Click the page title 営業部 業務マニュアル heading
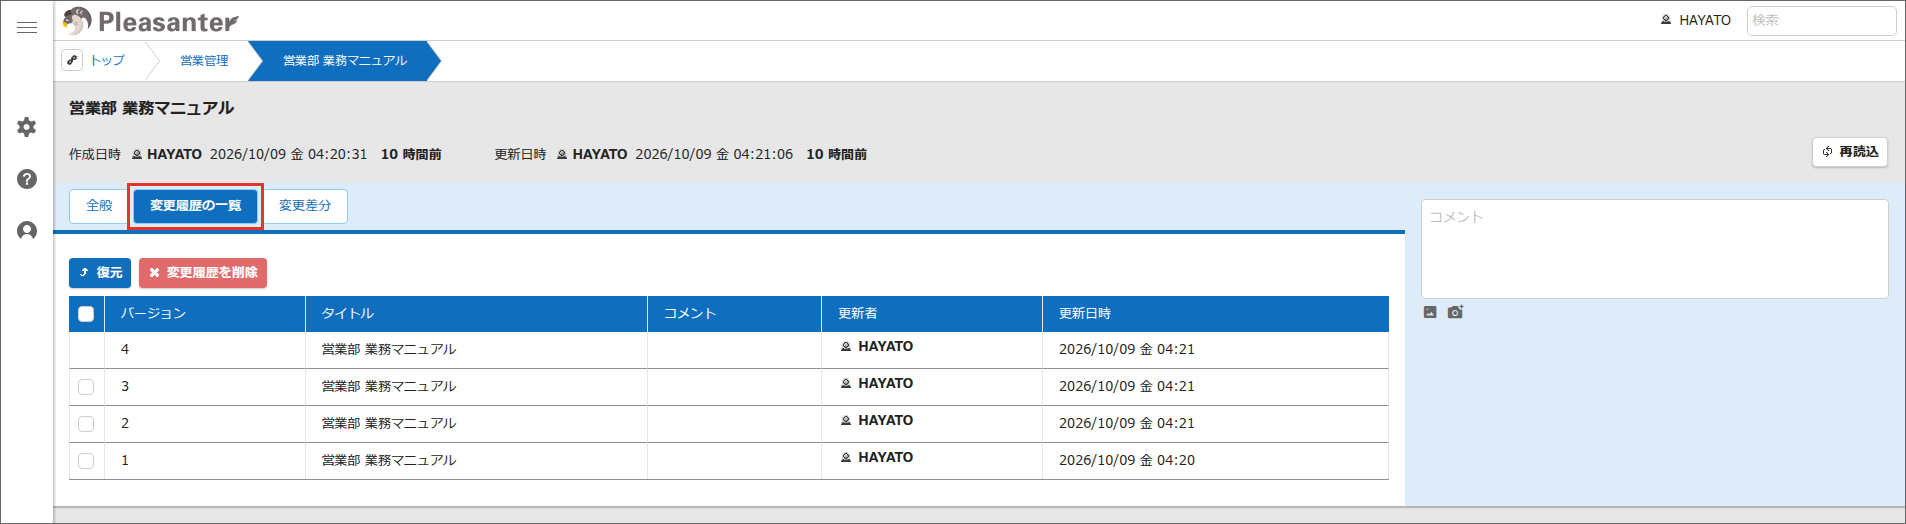1906x524 pixels. point(151,108)
